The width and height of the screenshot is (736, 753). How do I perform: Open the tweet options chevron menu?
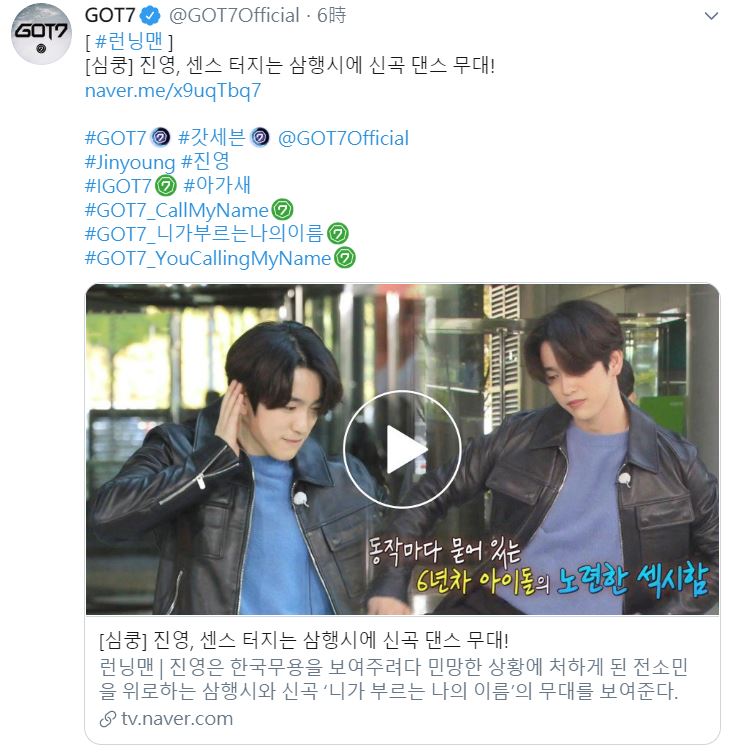pyautogui.click(x=711, y=16)
